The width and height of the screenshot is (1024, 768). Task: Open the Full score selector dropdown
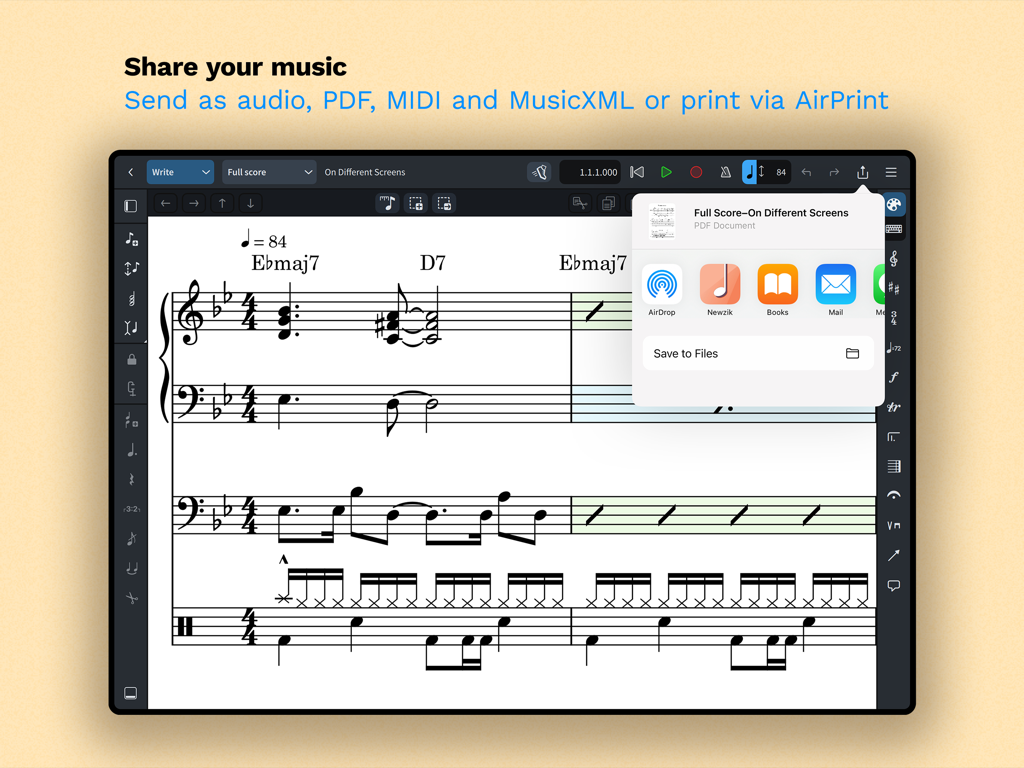click(x=269, y=172)
